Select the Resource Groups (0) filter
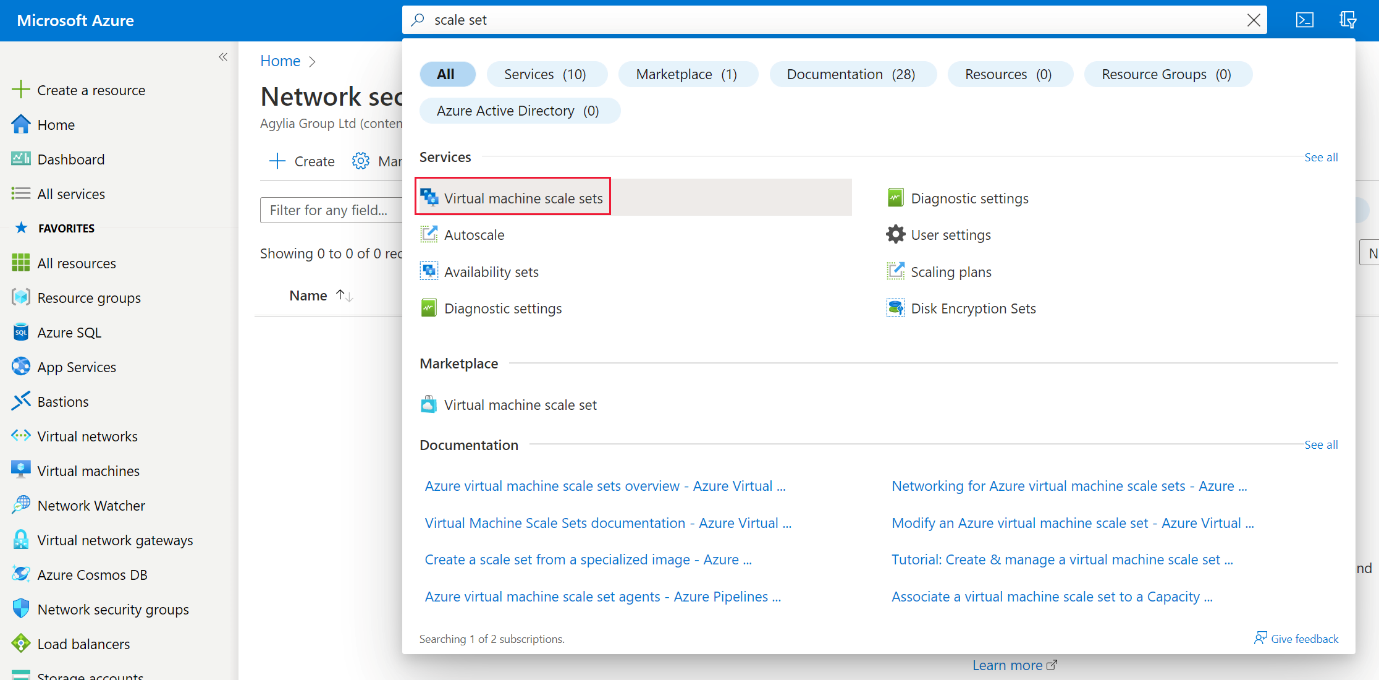Image resolution: width=1379 pixels, height=680 pixels. (1168, 74)
